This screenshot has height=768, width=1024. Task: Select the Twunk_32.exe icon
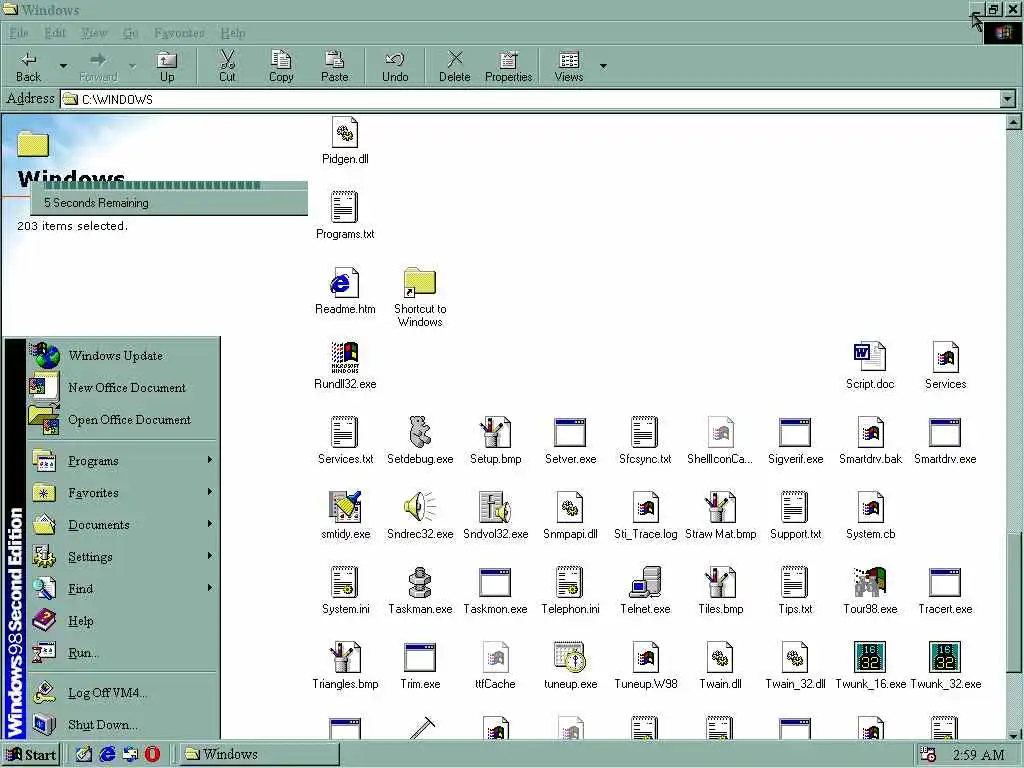945,657
